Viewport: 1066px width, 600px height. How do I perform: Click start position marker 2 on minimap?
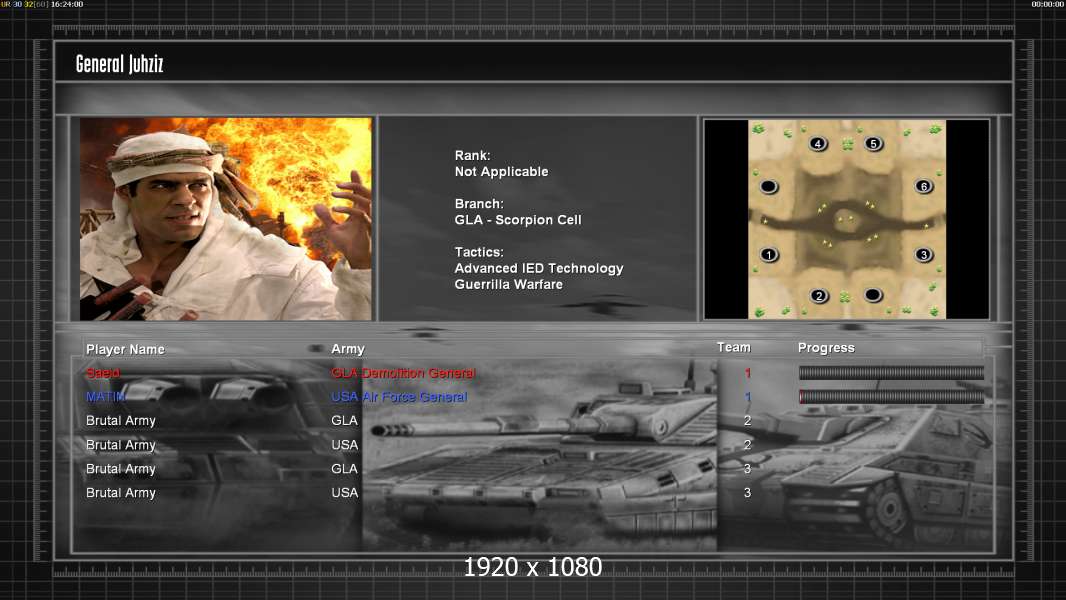pos(819,296)
